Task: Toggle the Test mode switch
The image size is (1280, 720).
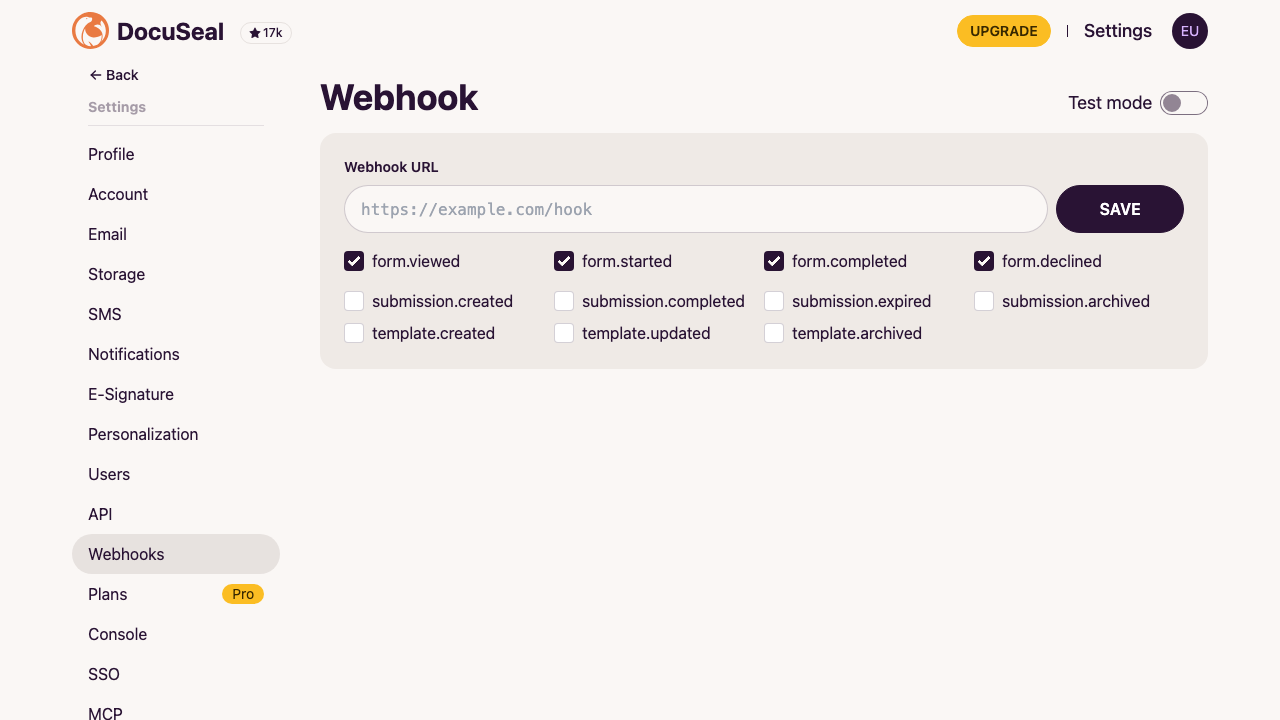Action: 1184,103
